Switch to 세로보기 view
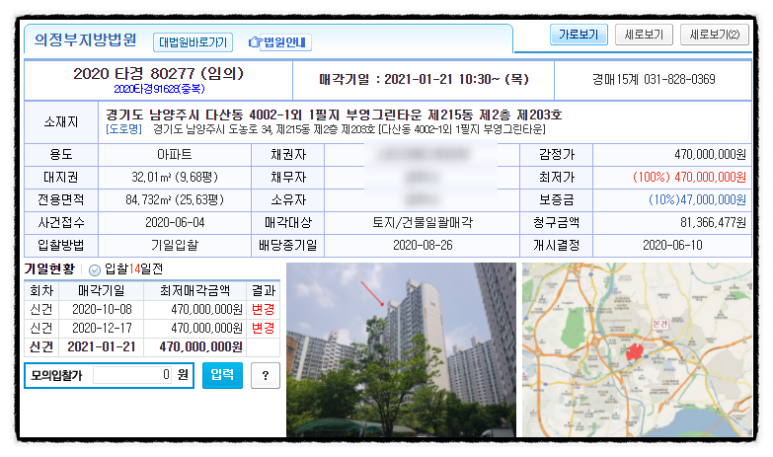 click(x=644, y=35)
